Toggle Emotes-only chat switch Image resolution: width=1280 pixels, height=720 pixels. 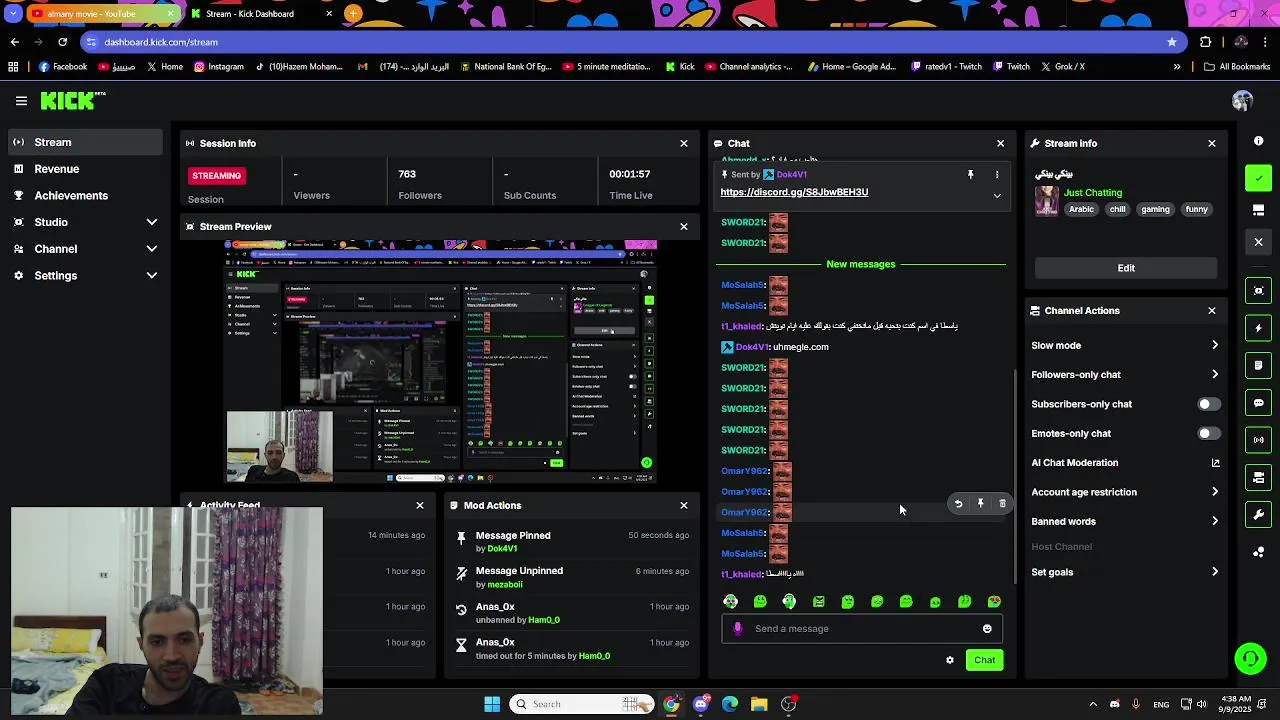pos(1208,434)
